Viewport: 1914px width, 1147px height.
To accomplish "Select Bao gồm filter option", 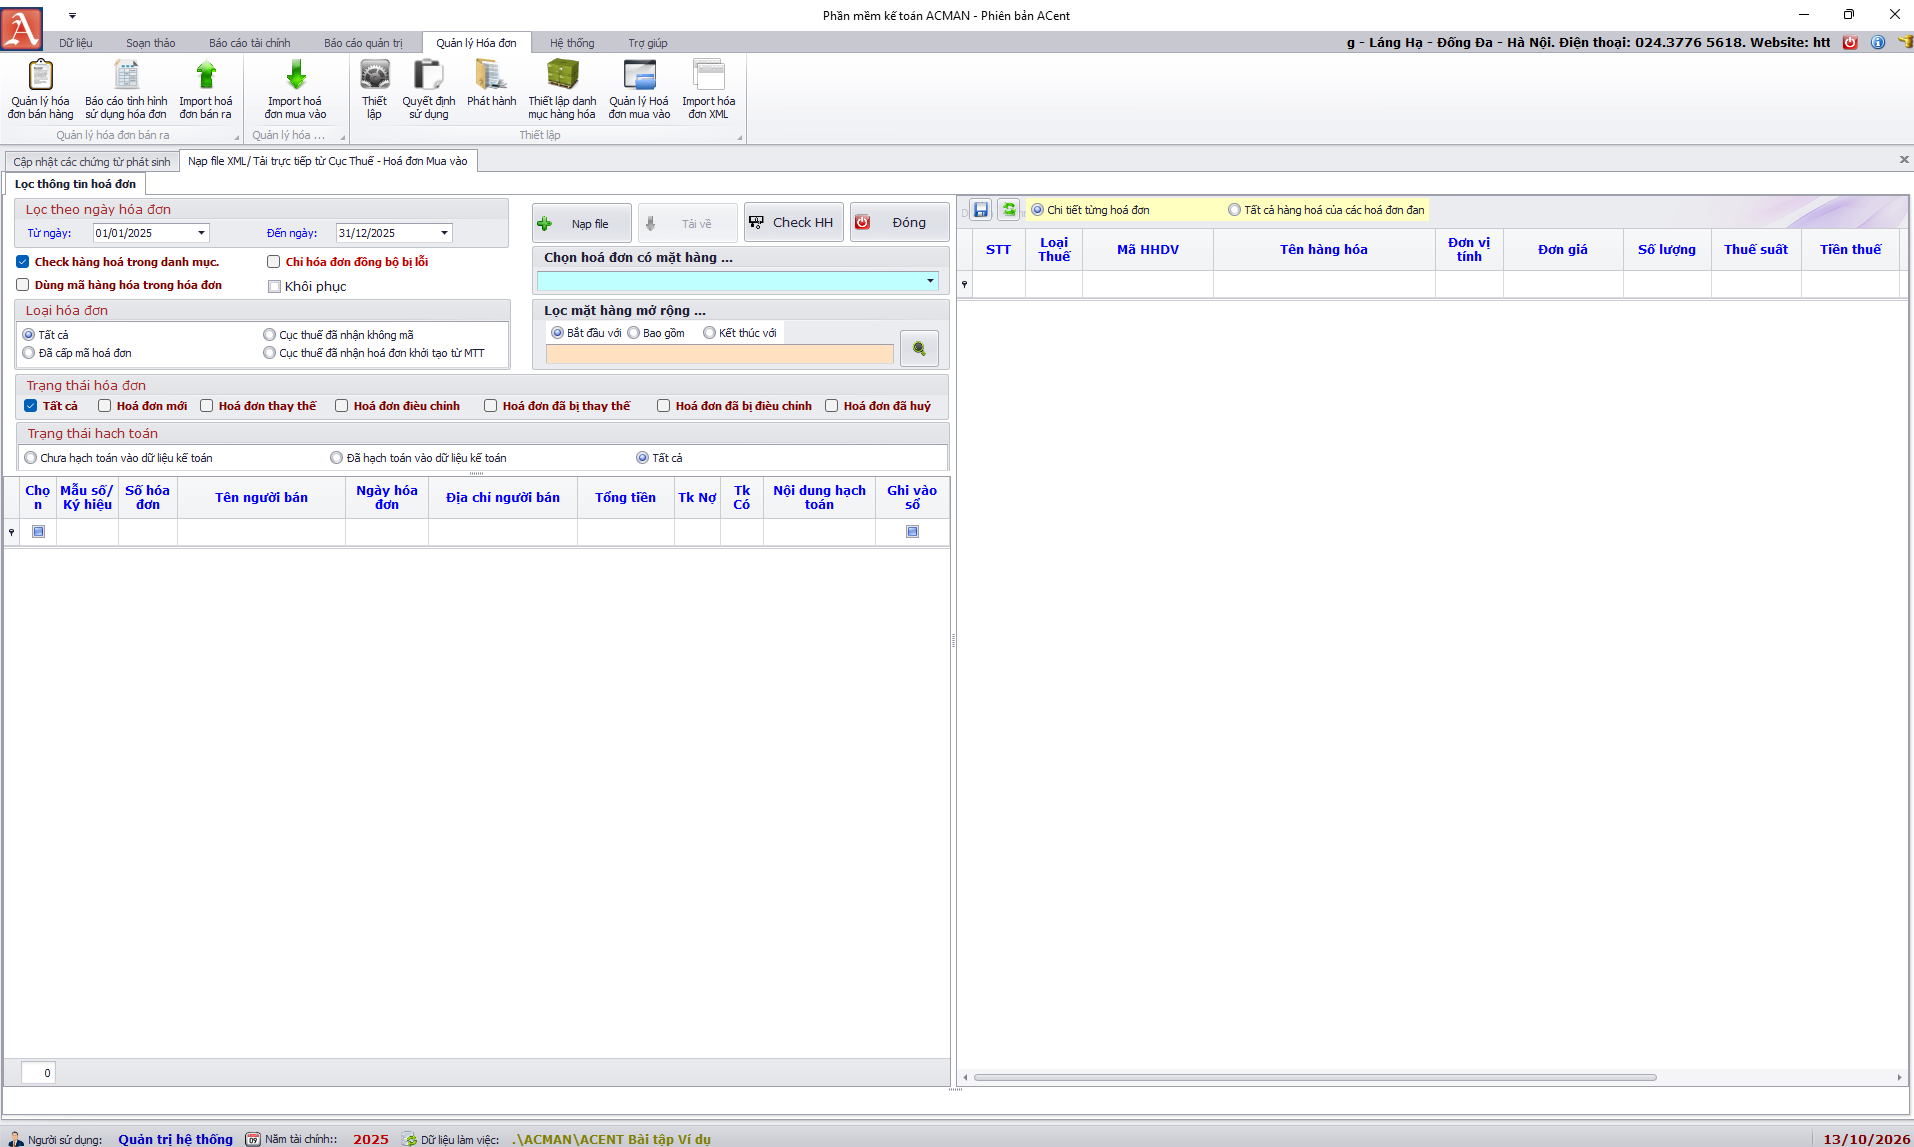I will 633,333.
